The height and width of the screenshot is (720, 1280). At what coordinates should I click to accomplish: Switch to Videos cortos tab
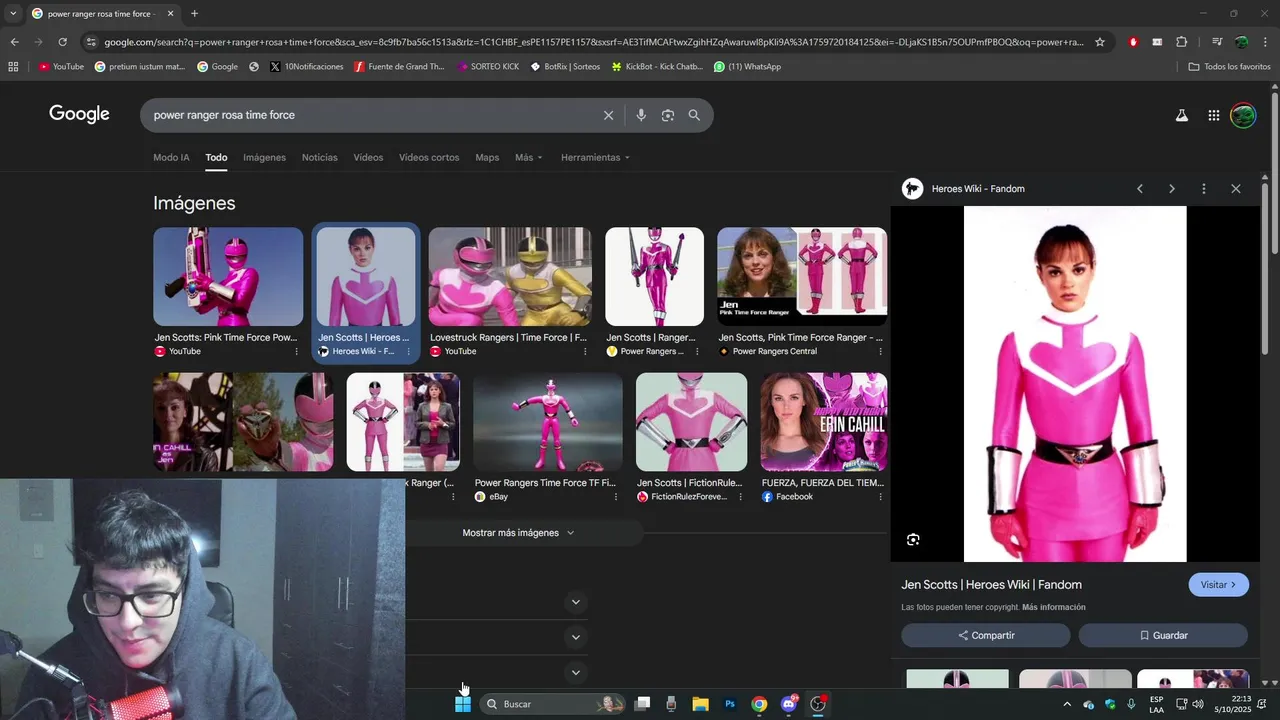429,158
